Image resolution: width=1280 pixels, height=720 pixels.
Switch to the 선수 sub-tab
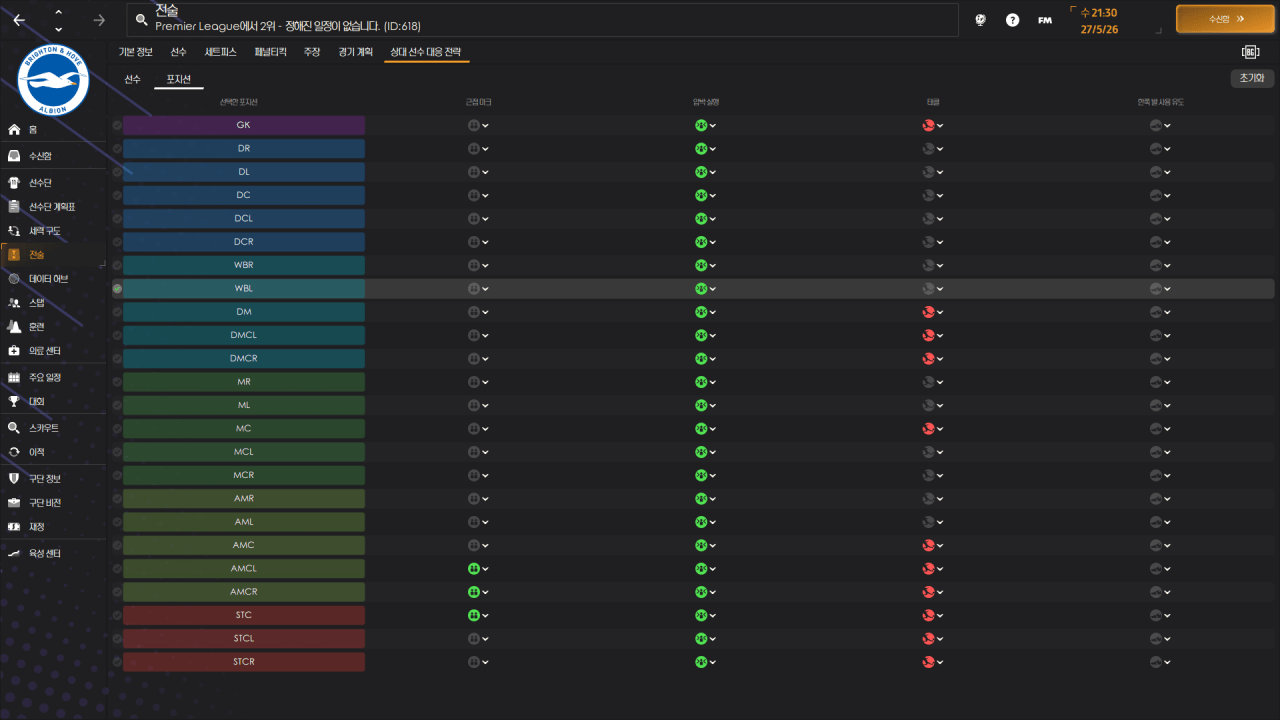133,79
